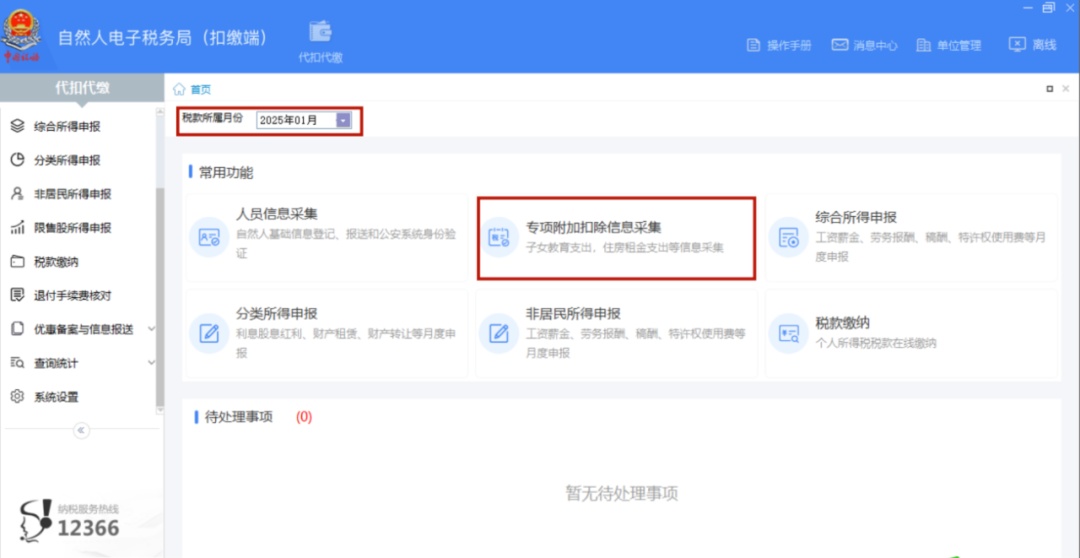Click the 退付手续费核对 sidebar icon
1080x558 pixels.
point(18,295)
